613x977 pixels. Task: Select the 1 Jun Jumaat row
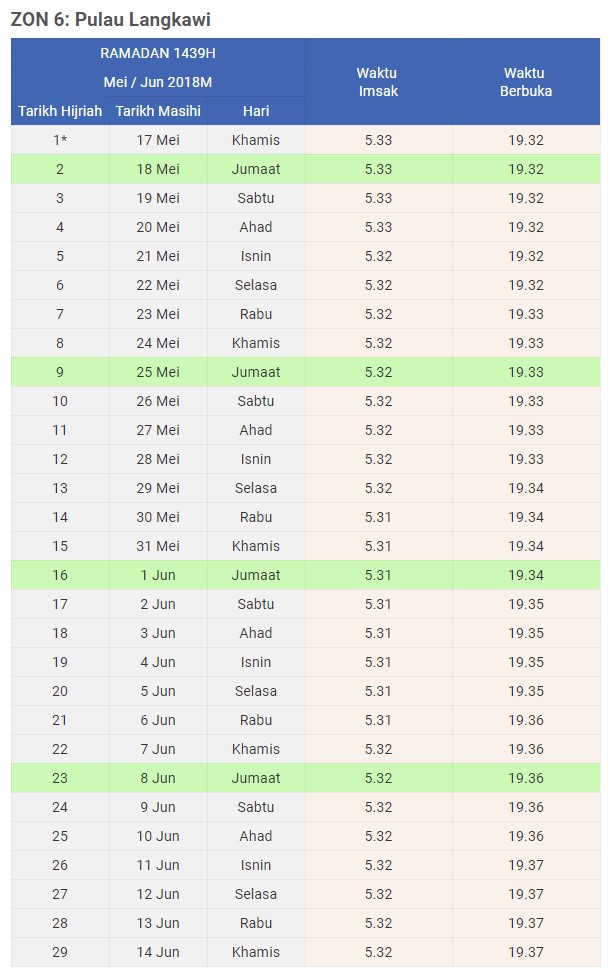(x=305, y=575)
